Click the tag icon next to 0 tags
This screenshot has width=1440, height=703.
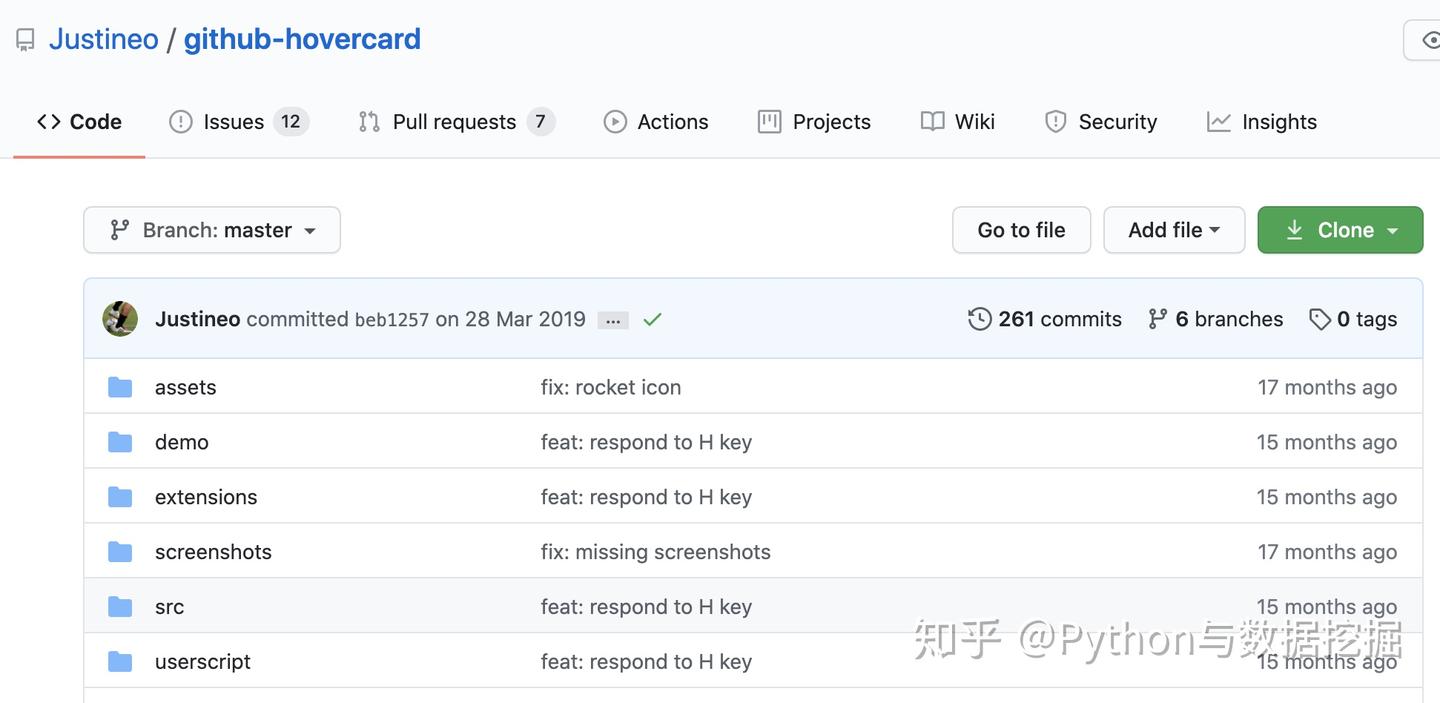tap(1320, 318)
